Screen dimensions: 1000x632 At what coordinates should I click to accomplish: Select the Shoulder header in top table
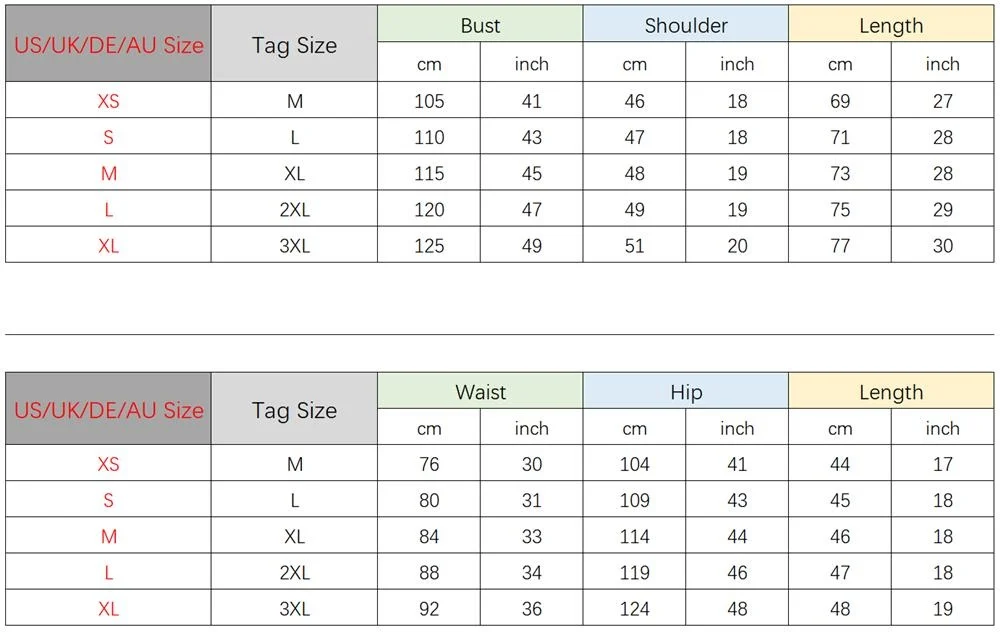tap(686, 25)
